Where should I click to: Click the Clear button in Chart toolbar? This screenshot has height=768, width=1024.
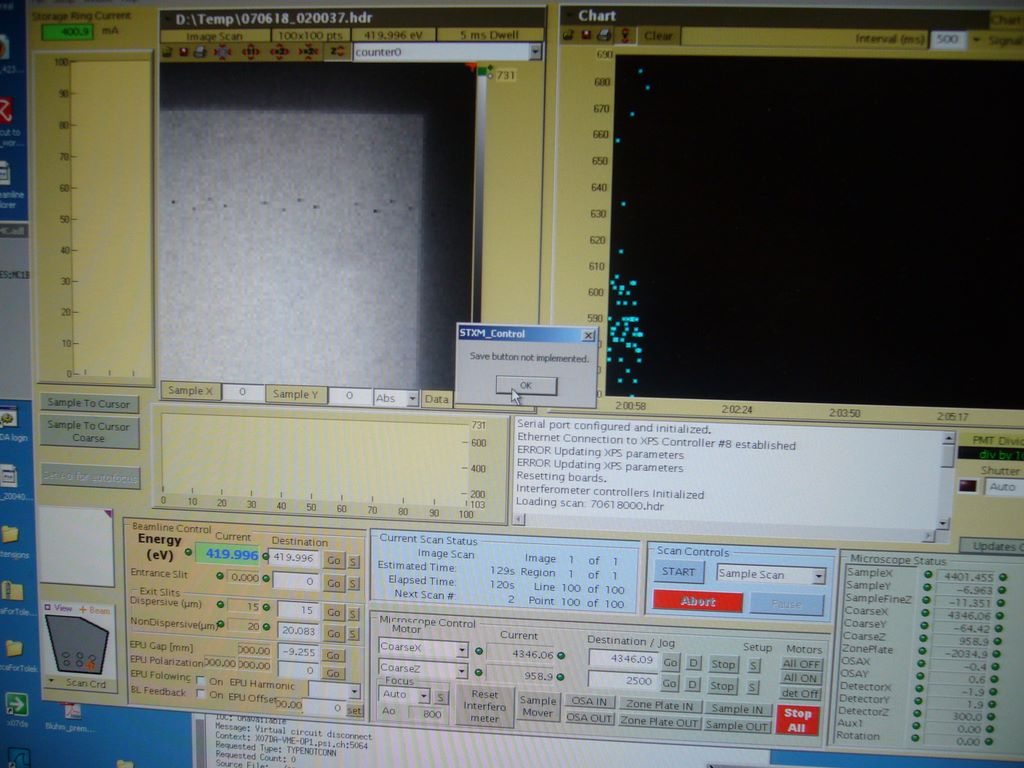coord(658,36)
